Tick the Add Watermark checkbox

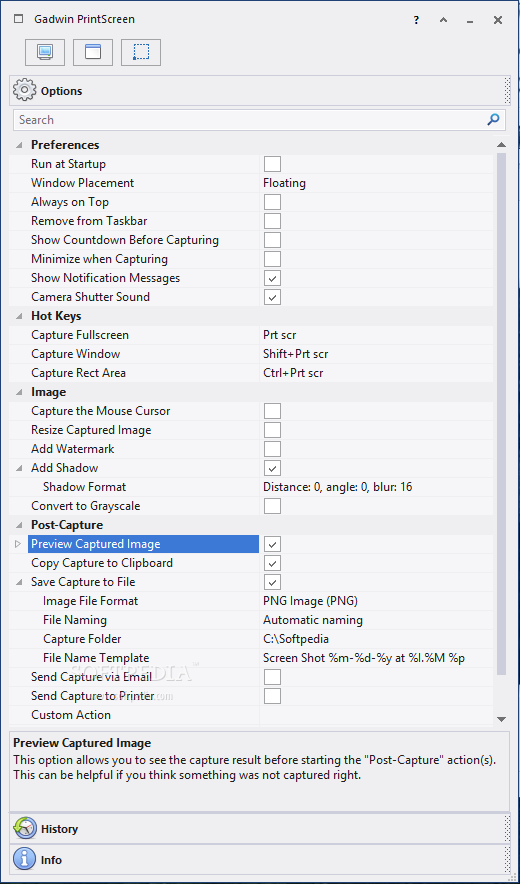click(272, 449)
